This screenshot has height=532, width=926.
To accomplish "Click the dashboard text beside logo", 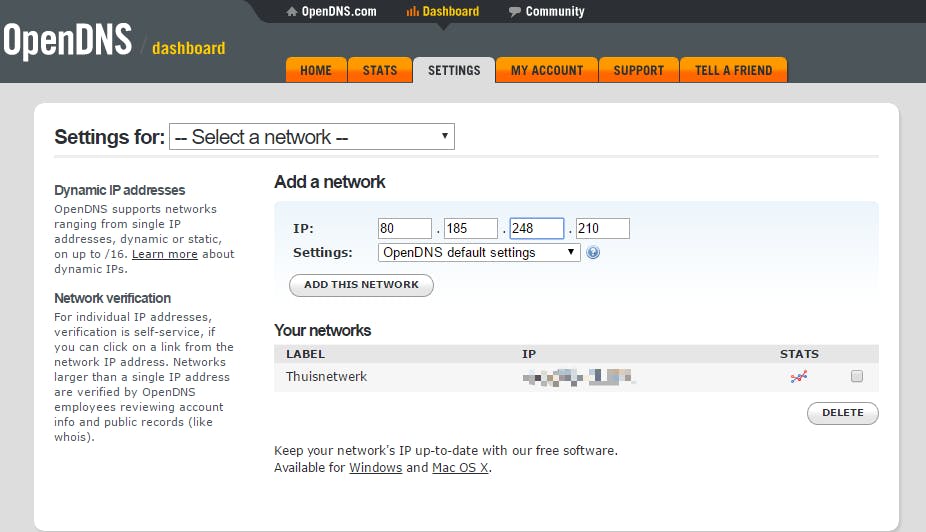I will click(188, 48).
